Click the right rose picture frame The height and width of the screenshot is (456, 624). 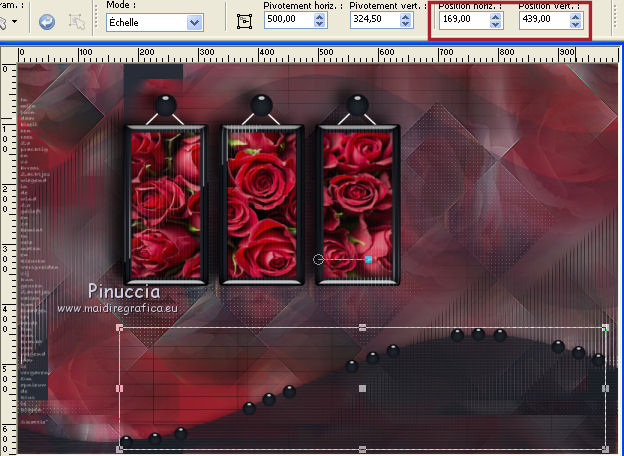pyautogui.click(x=358, y=205)
